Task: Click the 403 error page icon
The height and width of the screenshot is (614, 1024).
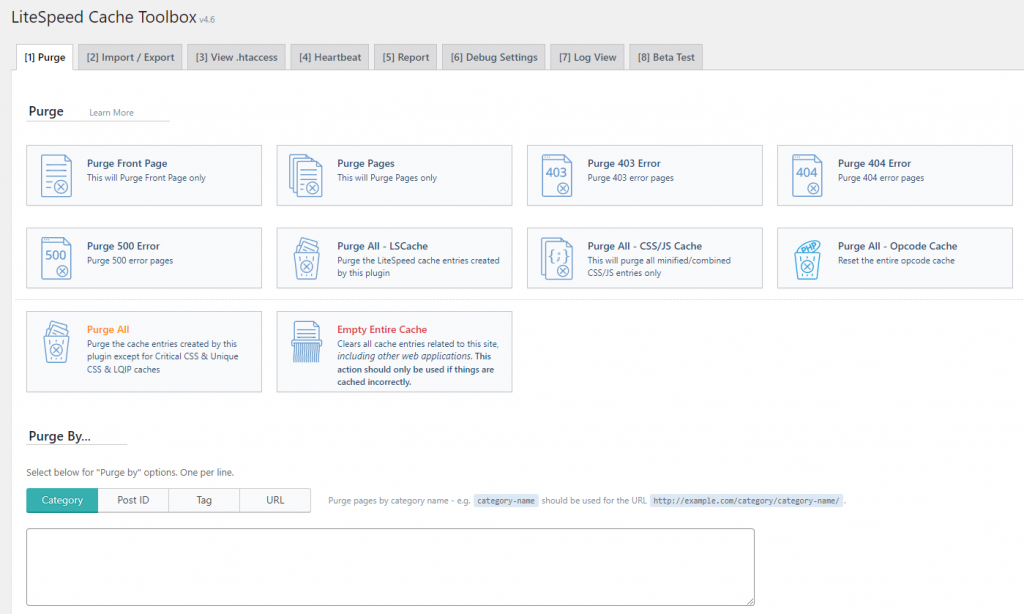Action: pyautogui.click(x=556, y=176)
